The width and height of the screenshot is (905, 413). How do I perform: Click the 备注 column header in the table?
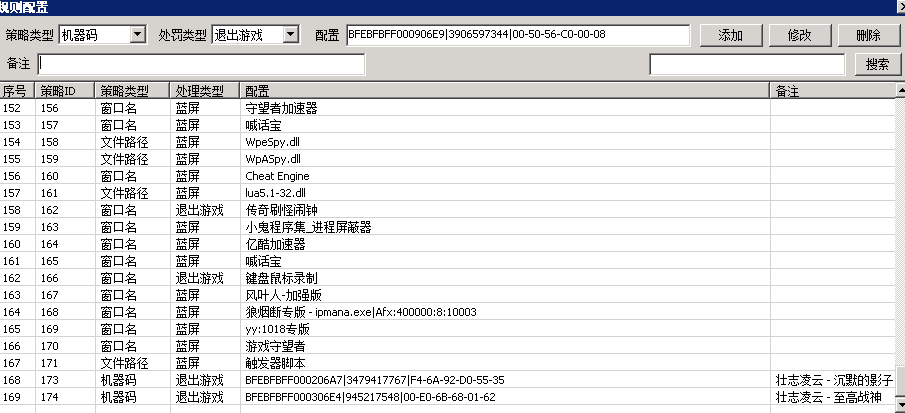(830, 91)
